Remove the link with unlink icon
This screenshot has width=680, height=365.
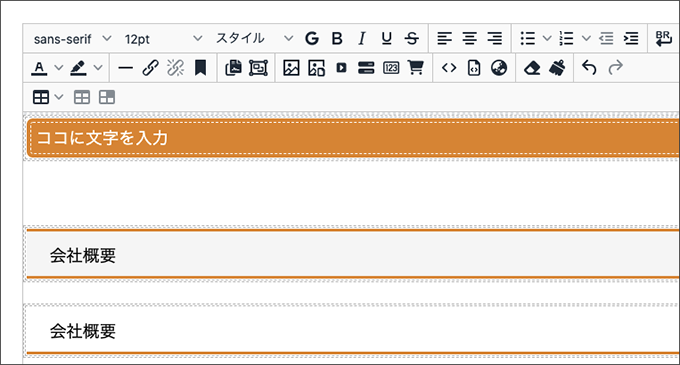[175, 68]
